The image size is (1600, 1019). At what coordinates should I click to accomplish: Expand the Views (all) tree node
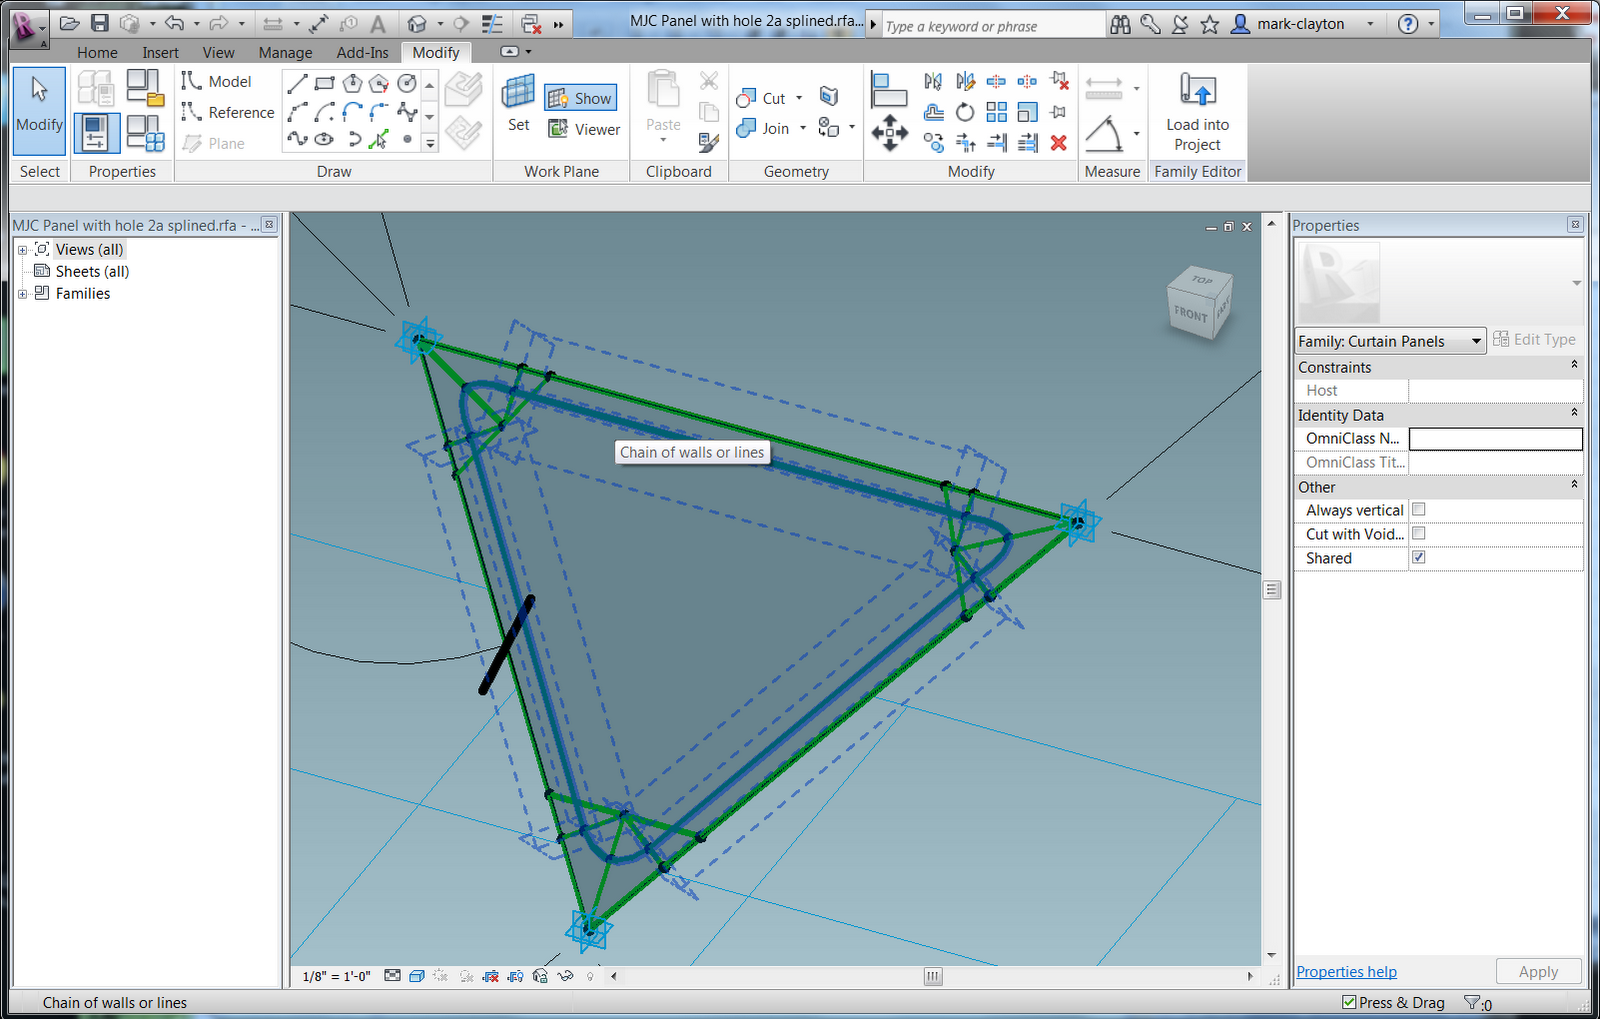pos(22,249)
